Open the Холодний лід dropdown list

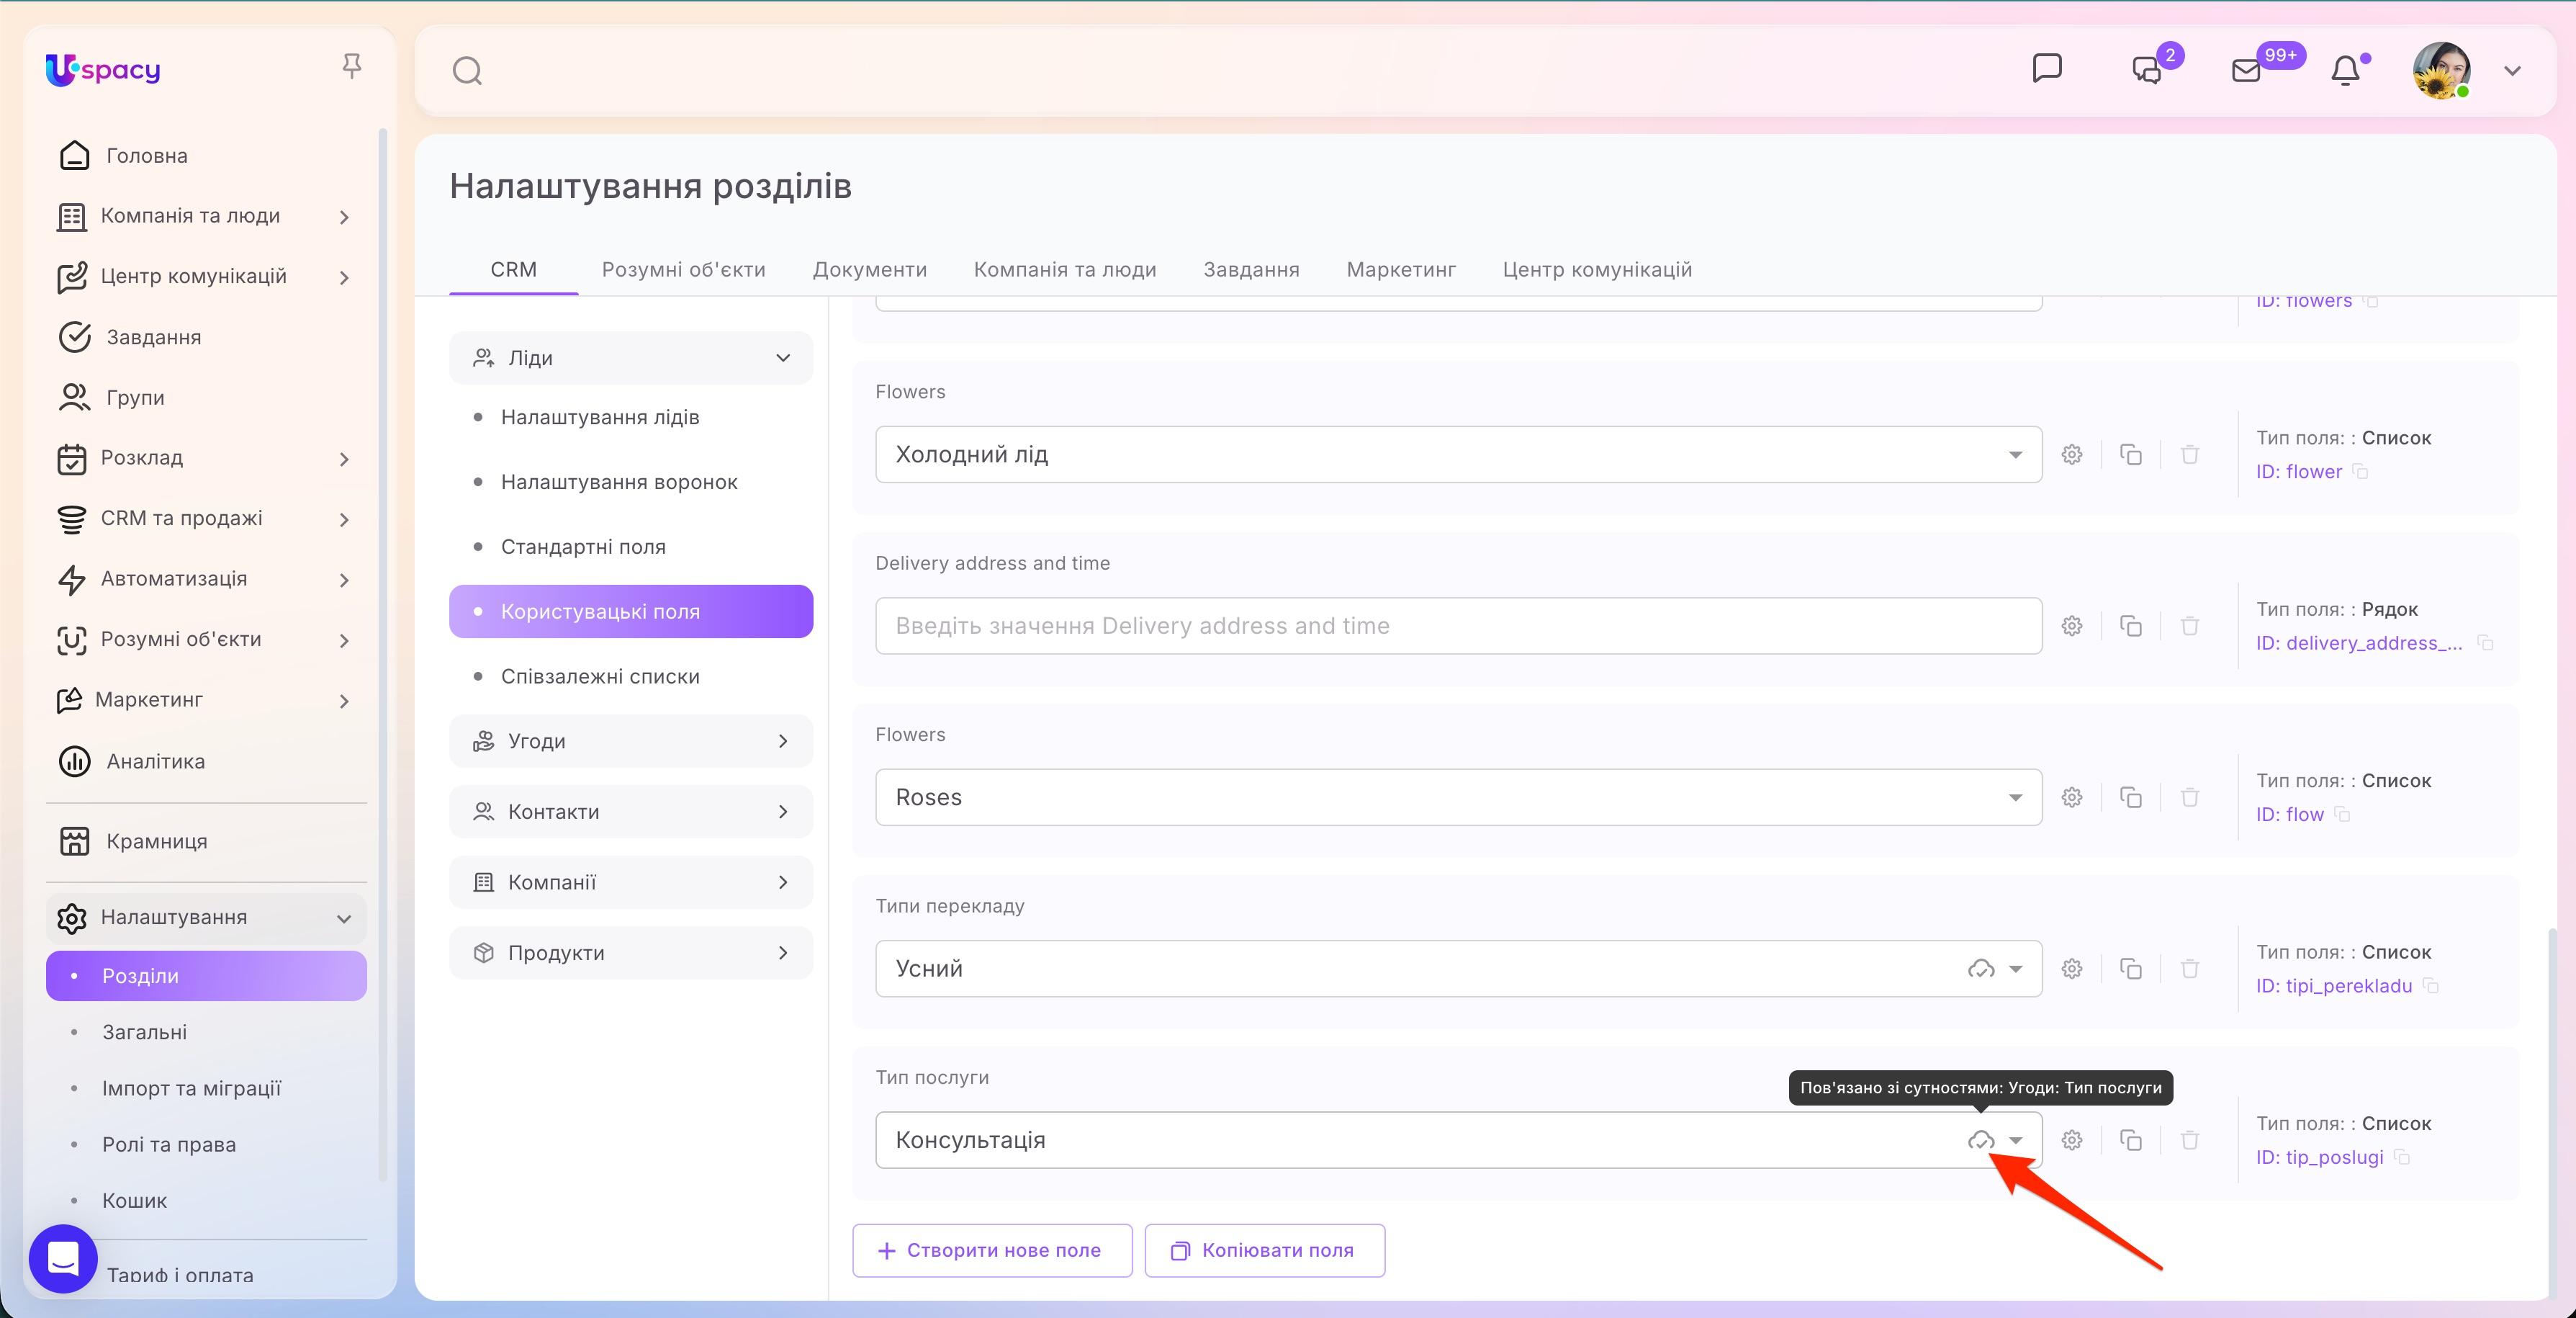tap(1458, 455)
